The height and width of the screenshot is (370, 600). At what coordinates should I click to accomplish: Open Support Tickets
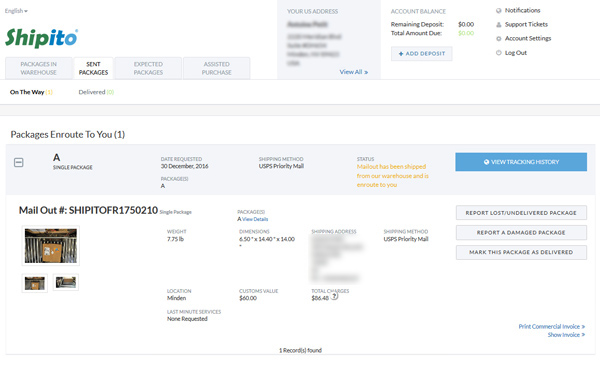pyautogui.click(x=526, y=24)
